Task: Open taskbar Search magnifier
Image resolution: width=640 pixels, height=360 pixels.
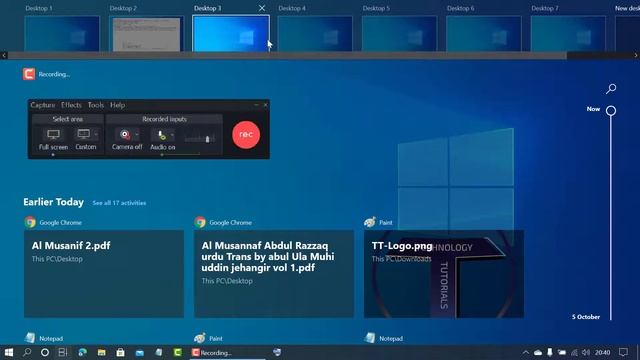Action: coord(27,352)
